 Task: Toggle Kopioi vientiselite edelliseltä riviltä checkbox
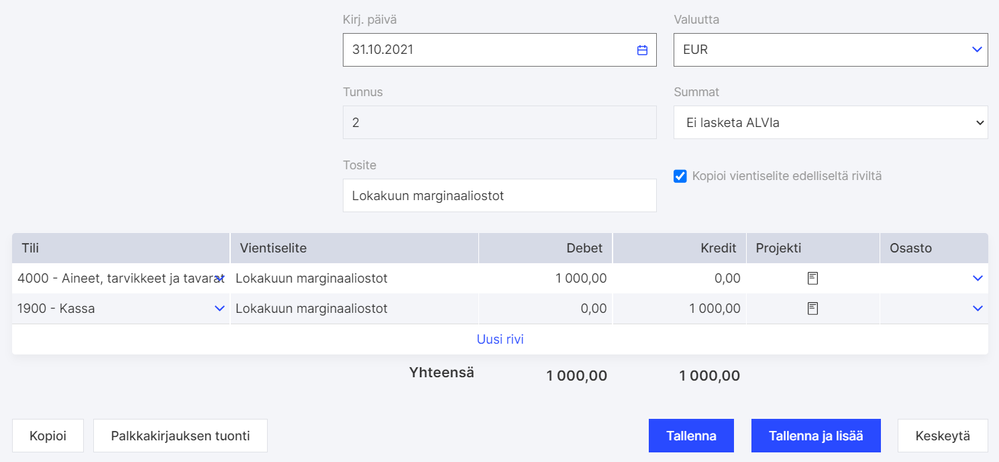coord(681,176)
